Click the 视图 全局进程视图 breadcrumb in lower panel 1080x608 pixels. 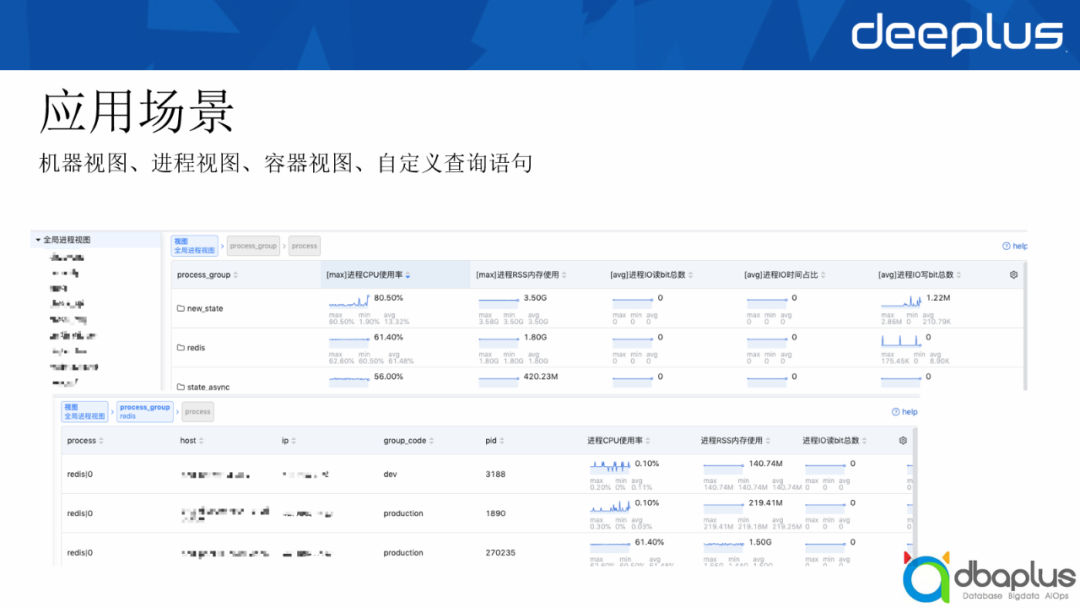point(85,412)
